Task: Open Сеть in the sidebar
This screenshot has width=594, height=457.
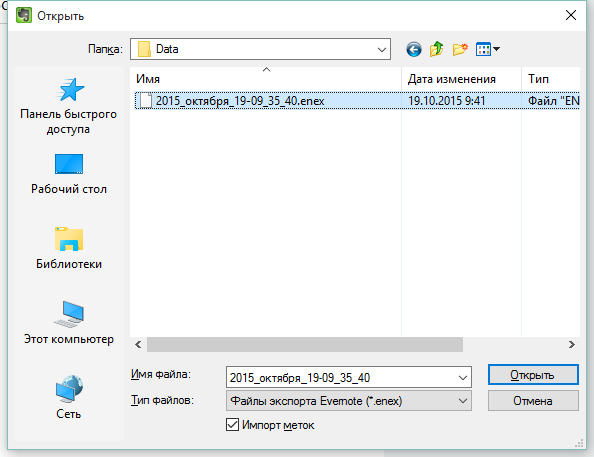Action: click(x=69, y=397)
